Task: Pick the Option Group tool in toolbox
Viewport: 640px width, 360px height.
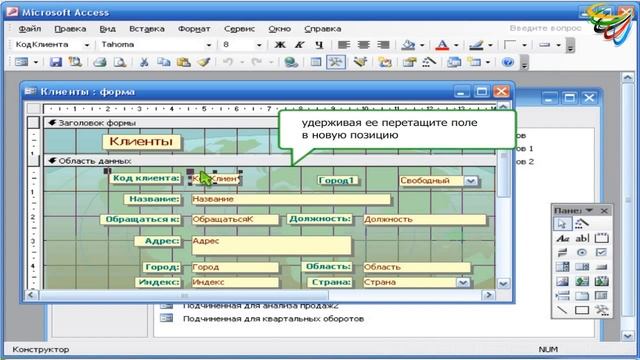Action: (x=602, y=238)
